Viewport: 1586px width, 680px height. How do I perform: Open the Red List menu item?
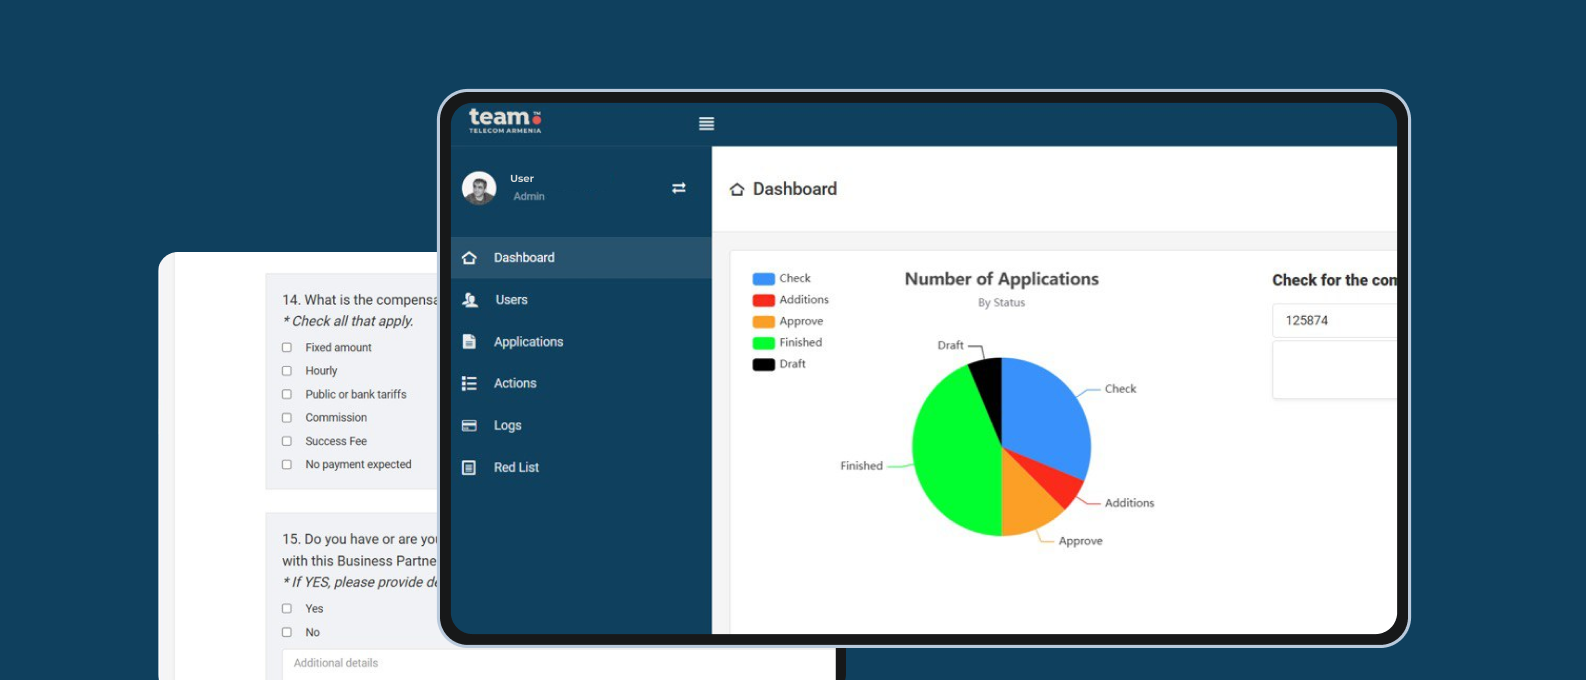pyautogui.click(x=581, y=468)
